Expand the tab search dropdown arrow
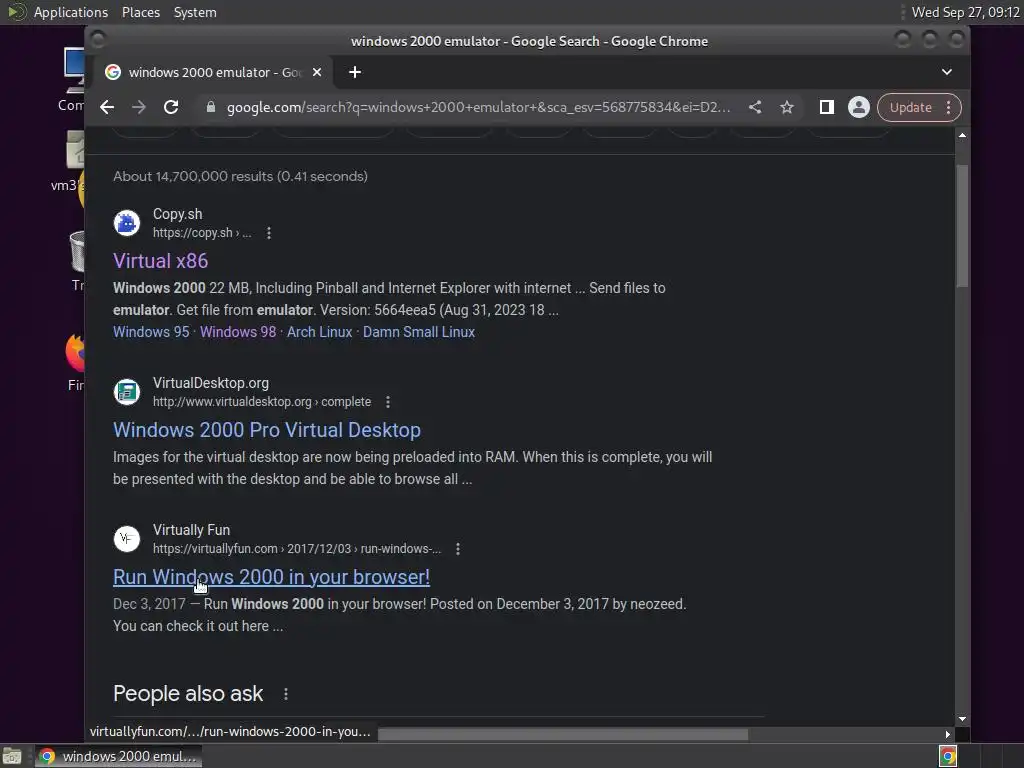 [x=947, y=72]
